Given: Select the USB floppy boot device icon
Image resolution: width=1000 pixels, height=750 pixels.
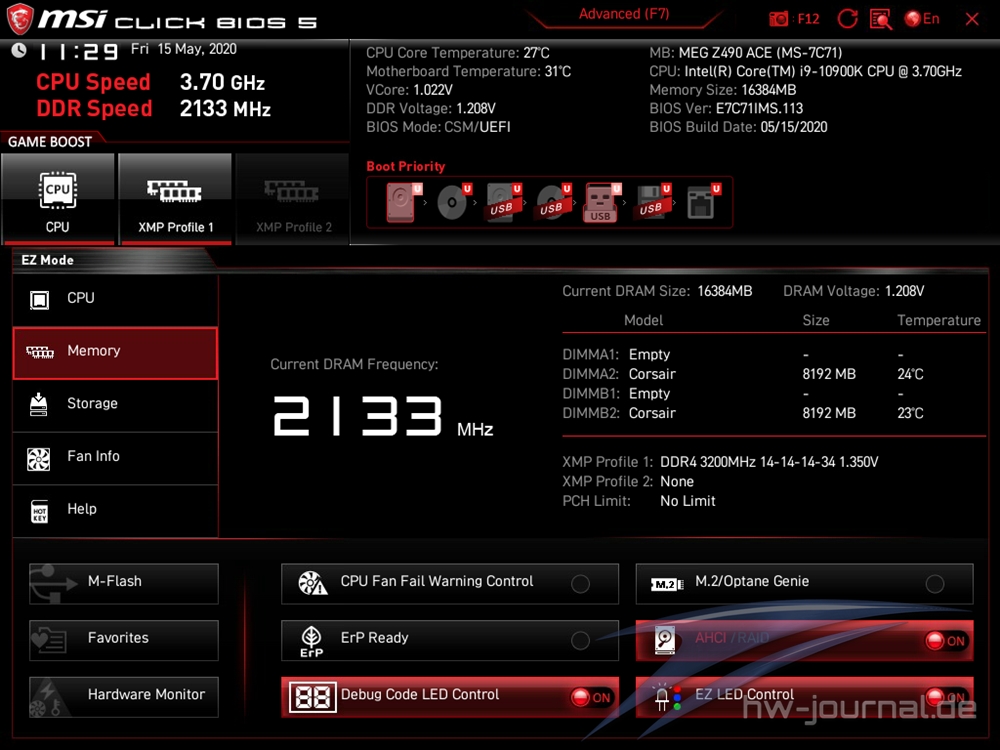Looking at the screenshot, I should (652, 202).
